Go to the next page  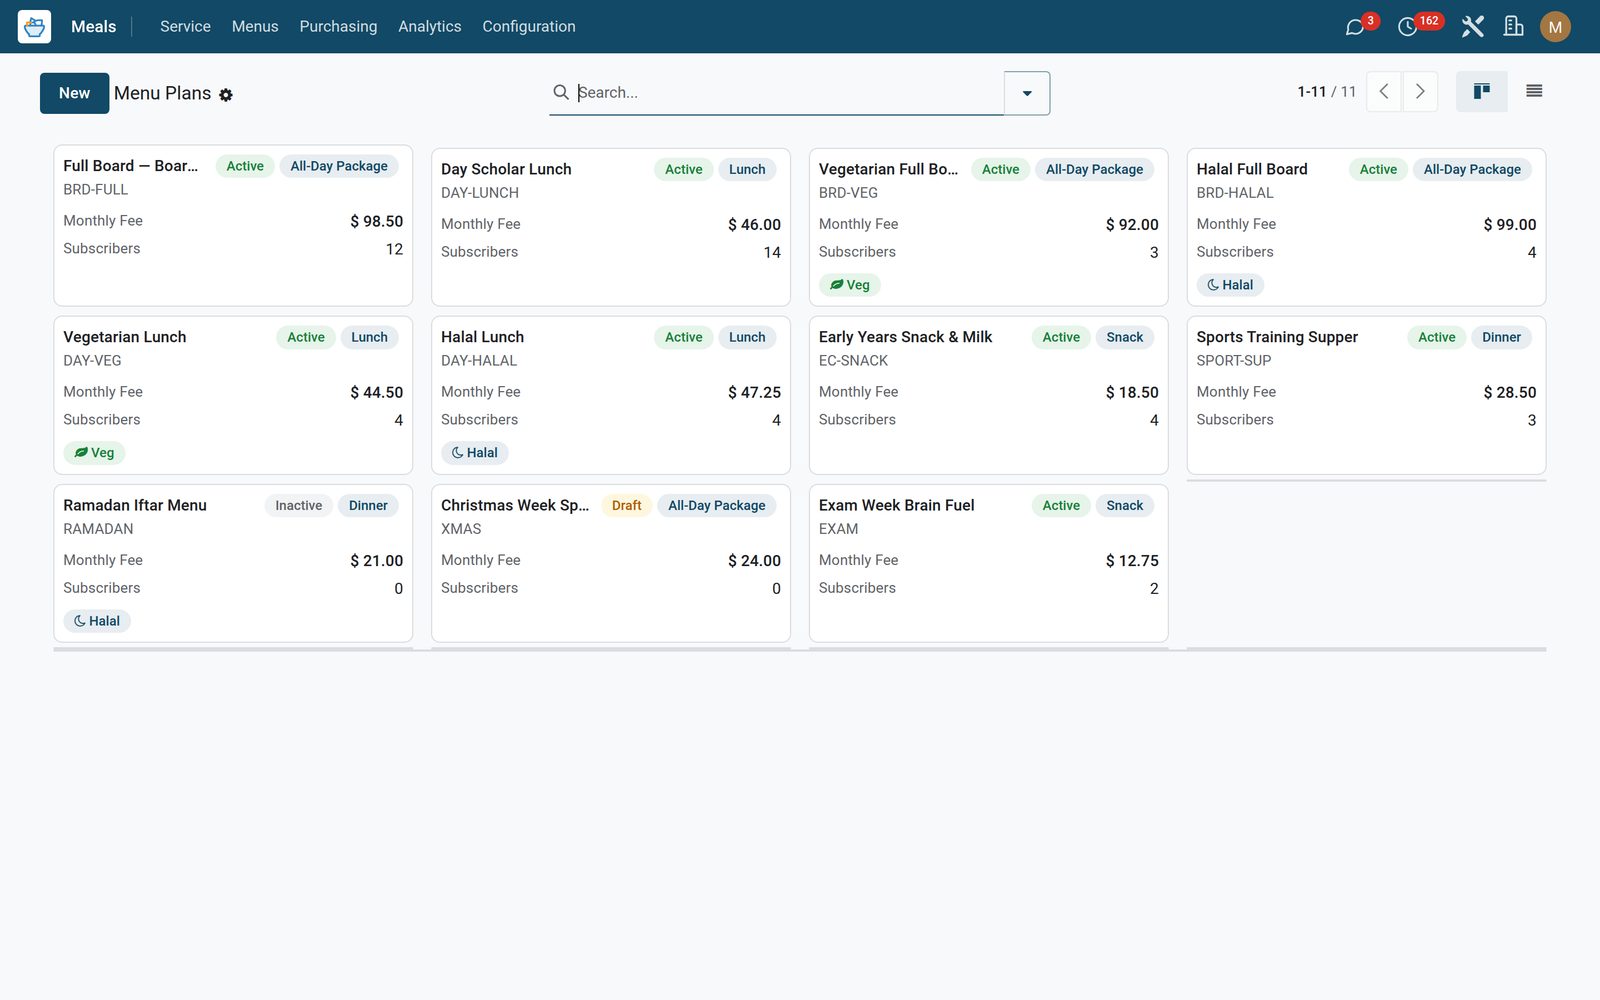[x=1420, y=92]
